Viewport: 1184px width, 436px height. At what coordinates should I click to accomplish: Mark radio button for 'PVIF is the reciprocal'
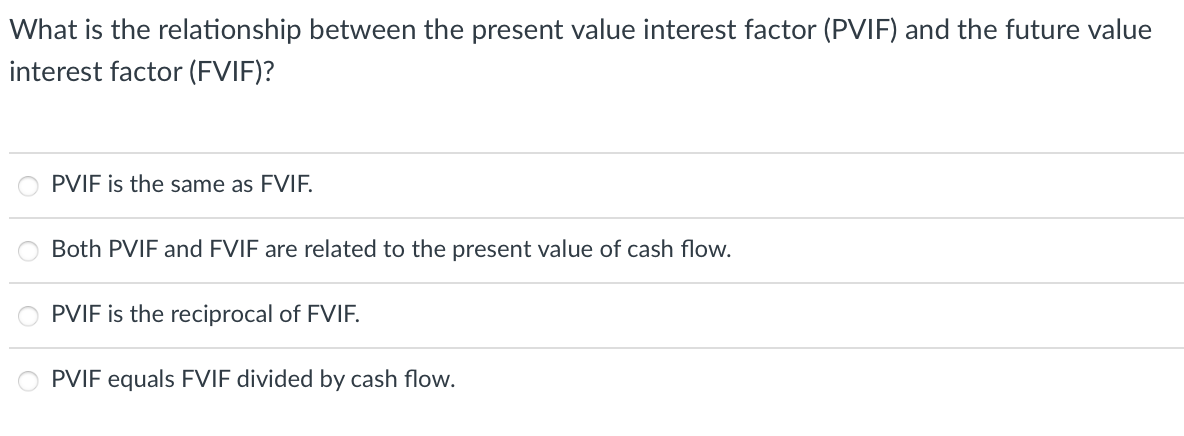29,316
